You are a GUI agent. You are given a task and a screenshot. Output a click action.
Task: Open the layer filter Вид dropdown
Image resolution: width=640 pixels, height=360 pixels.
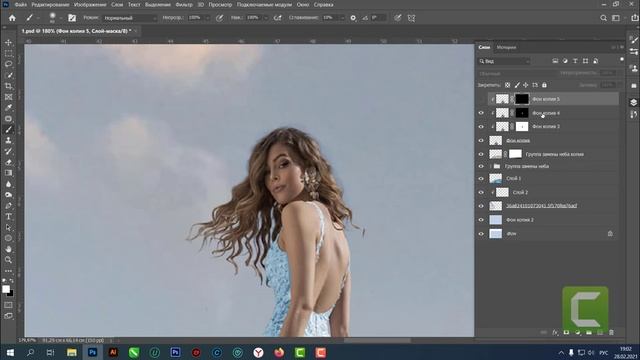504,61
